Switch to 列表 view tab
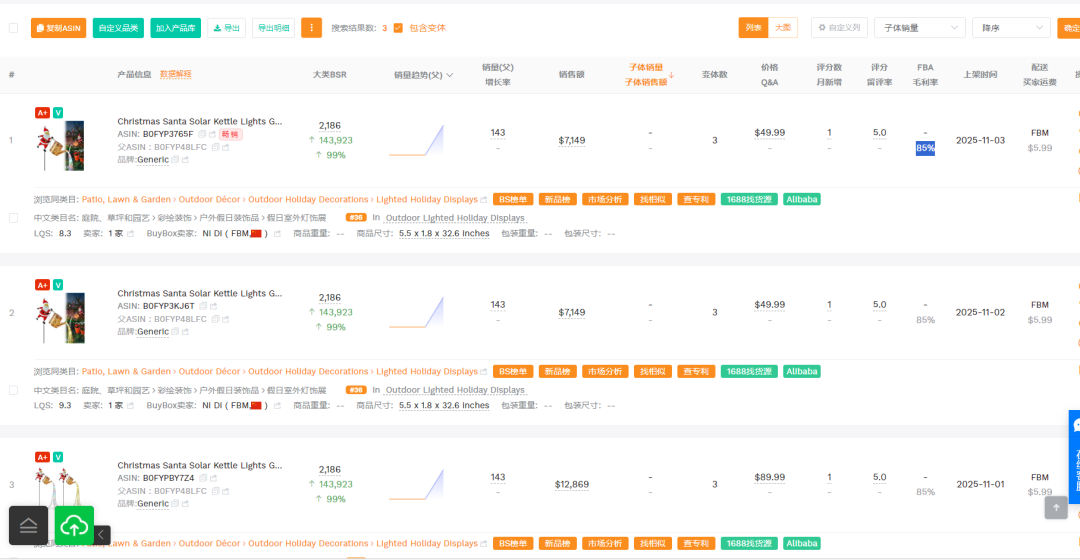Image resolution: width=1080 pixels, height=560 pixels. point(753,28)
